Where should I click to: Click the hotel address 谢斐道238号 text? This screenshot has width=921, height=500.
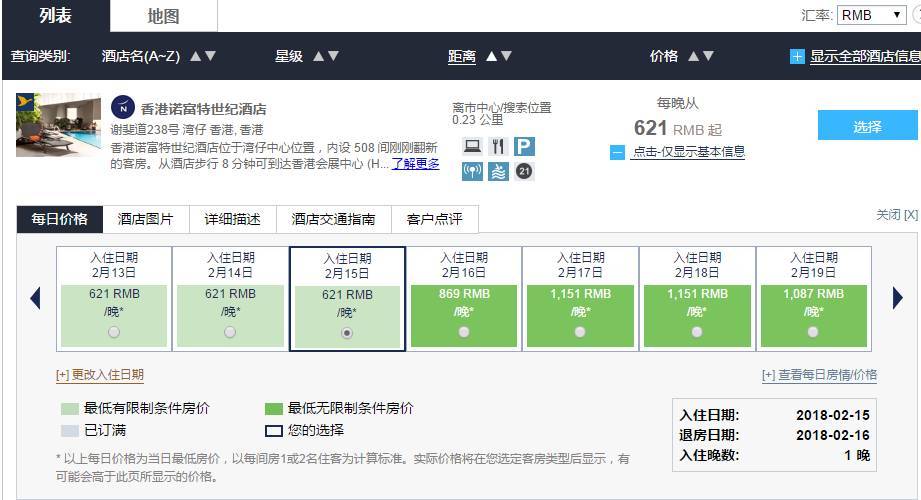tap(187, 130)
